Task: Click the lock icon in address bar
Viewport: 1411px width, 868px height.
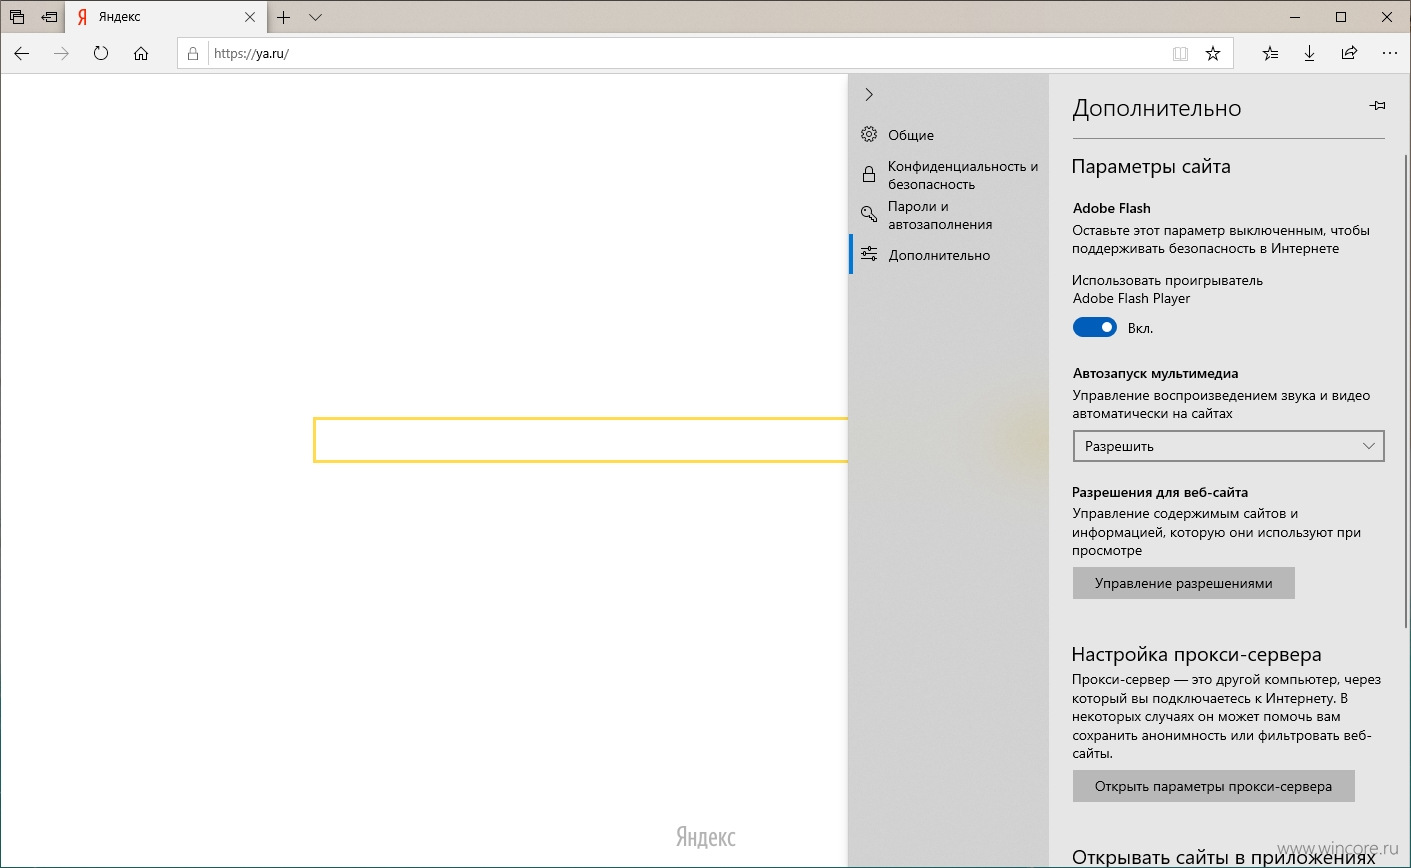Action: [194, 54]
